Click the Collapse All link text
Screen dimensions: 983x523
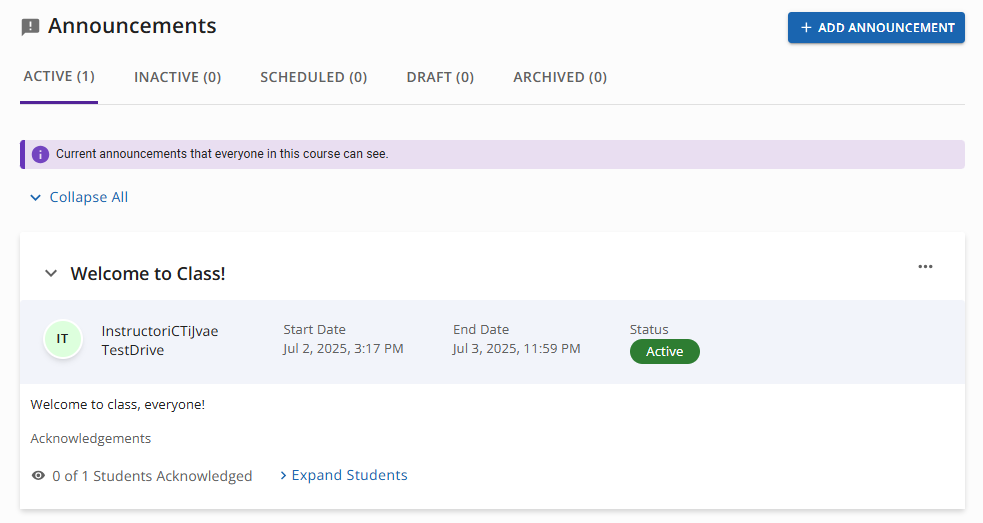click(x=88, y=197)
